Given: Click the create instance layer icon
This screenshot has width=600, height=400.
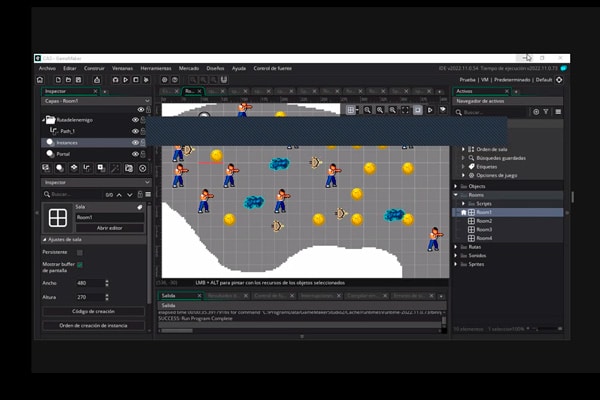Looking at the screenshot, I should pyautogui.click(x=60, y=168).
